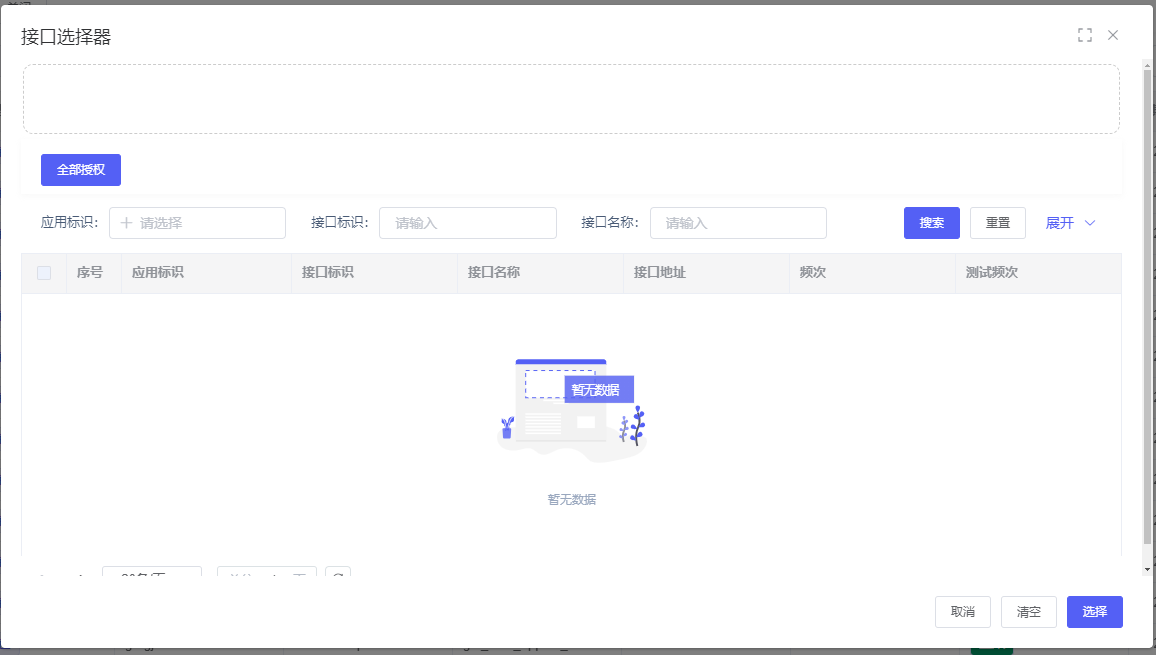Click the scrollbar up arrow

[1147, 65]
